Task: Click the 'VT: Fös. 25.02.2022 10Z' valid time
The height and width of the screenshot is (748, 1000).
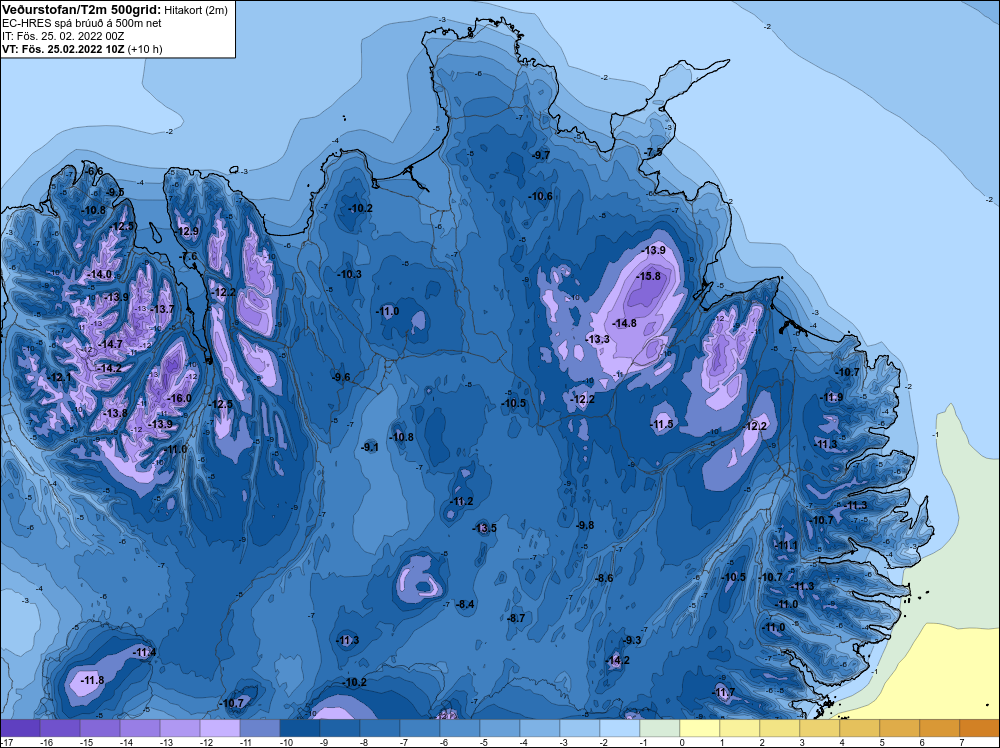Action: click(x=64, y=48)
